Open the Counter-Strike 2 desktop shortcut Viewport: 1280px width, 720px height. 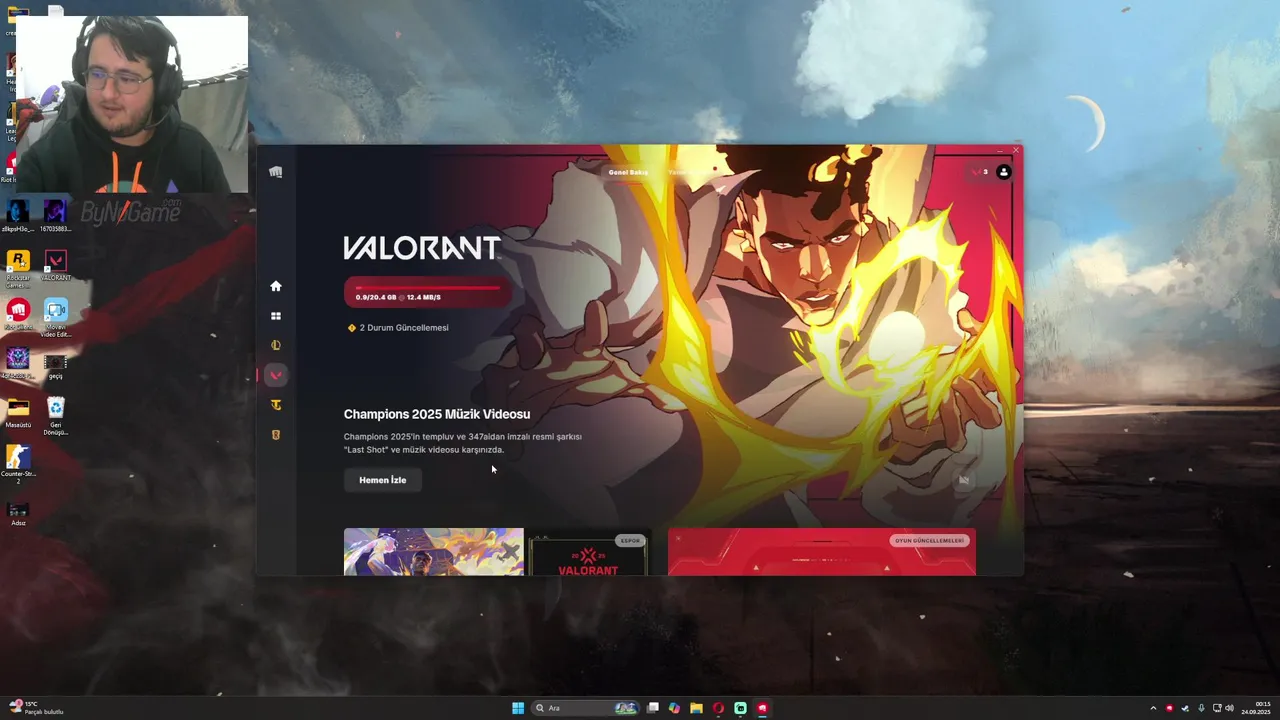tap(18, 465)
